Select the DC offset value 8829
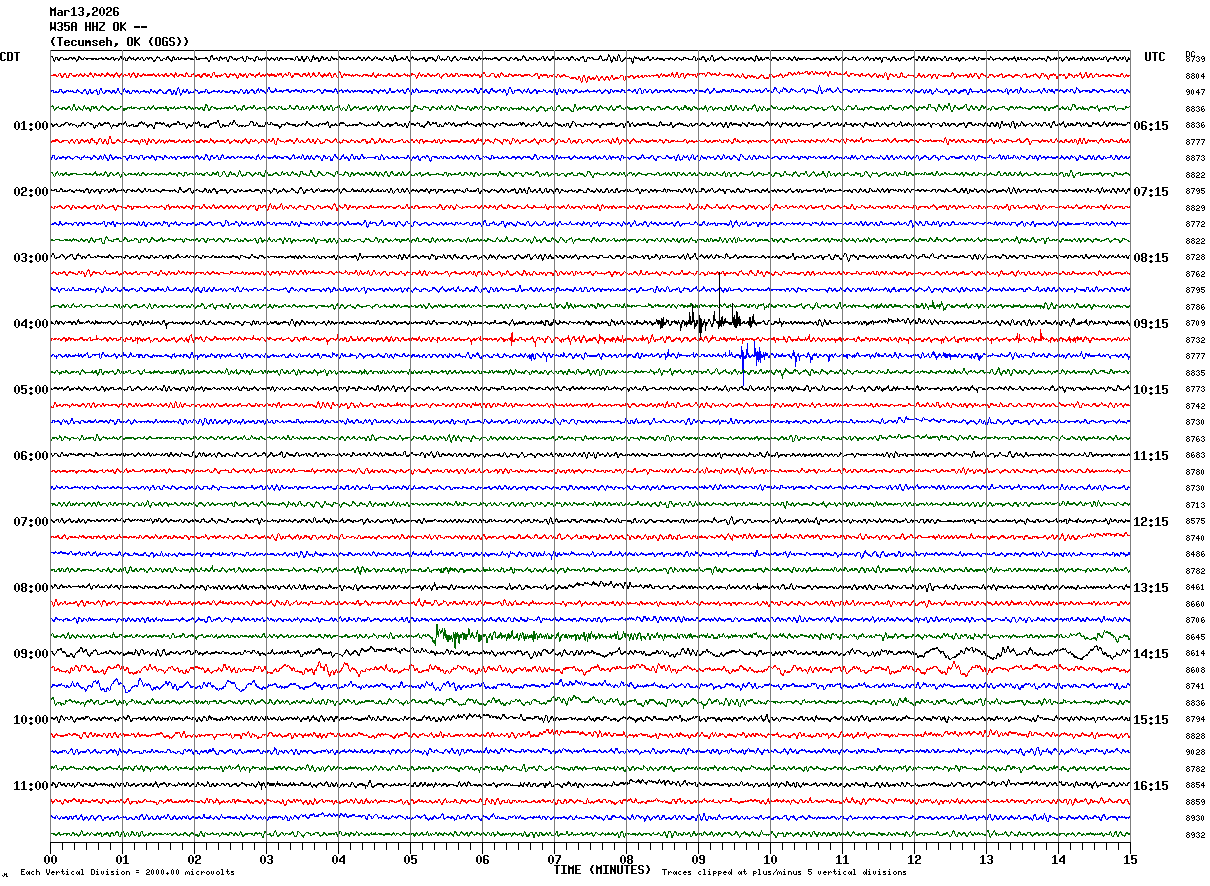1210x886 pixels. [x=1195, y=208]
